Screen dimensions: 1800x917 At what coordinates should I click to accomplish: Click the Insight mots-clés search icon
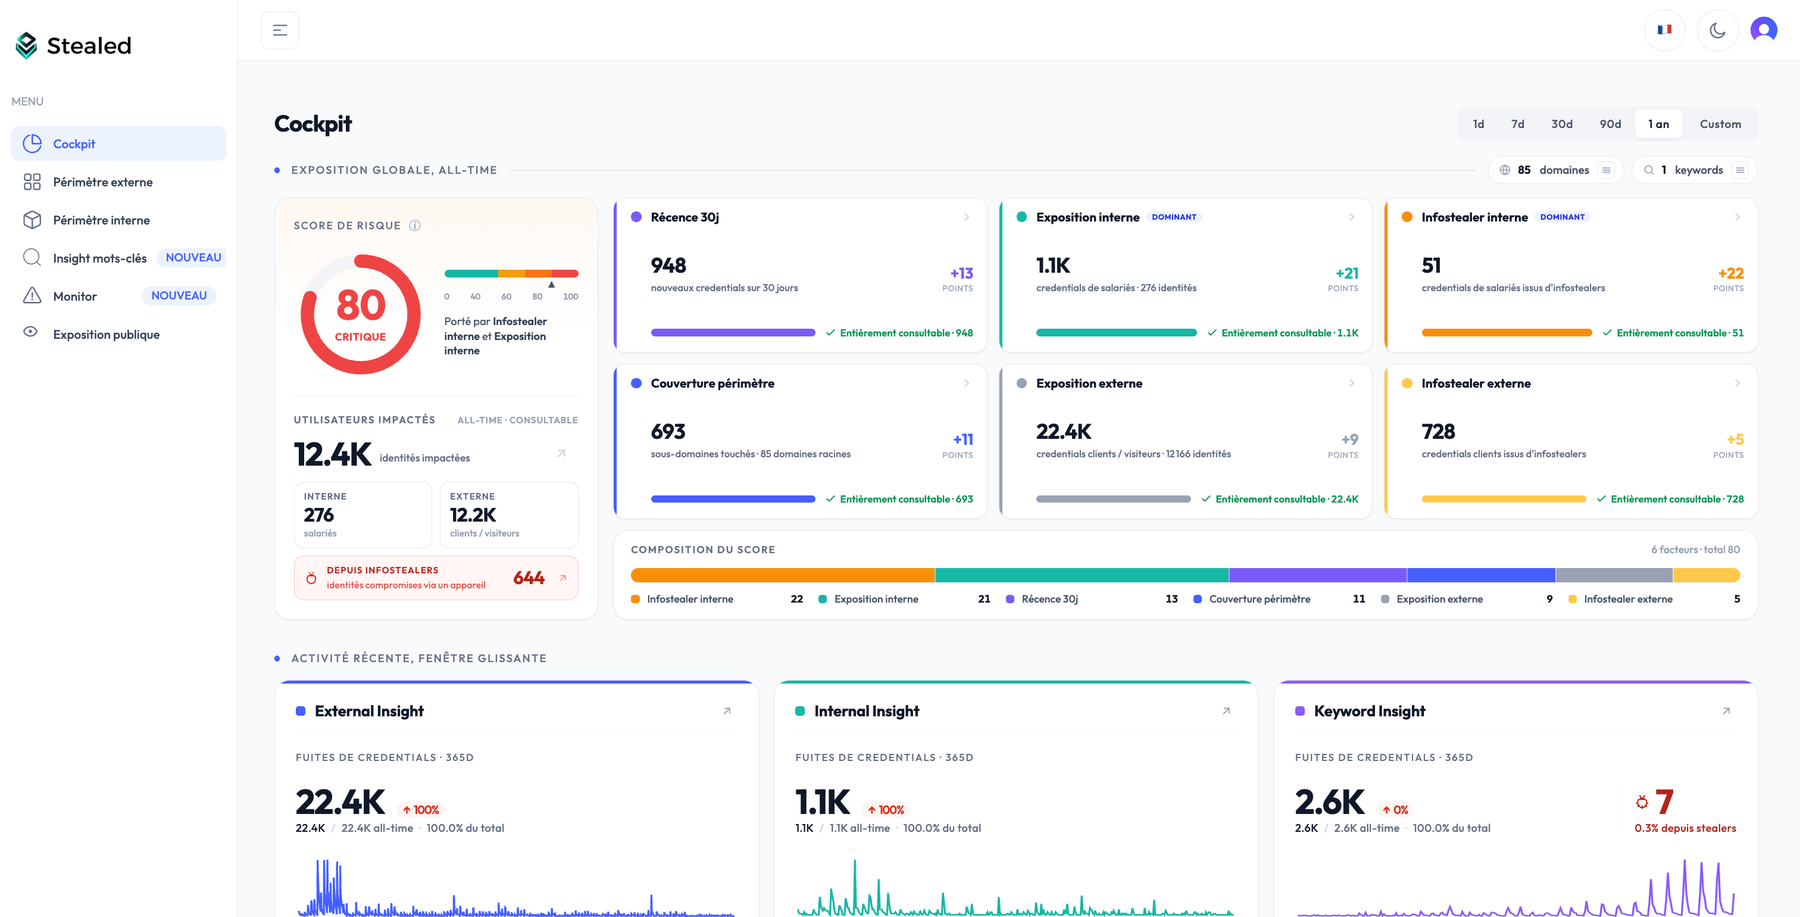coord(32,257)
